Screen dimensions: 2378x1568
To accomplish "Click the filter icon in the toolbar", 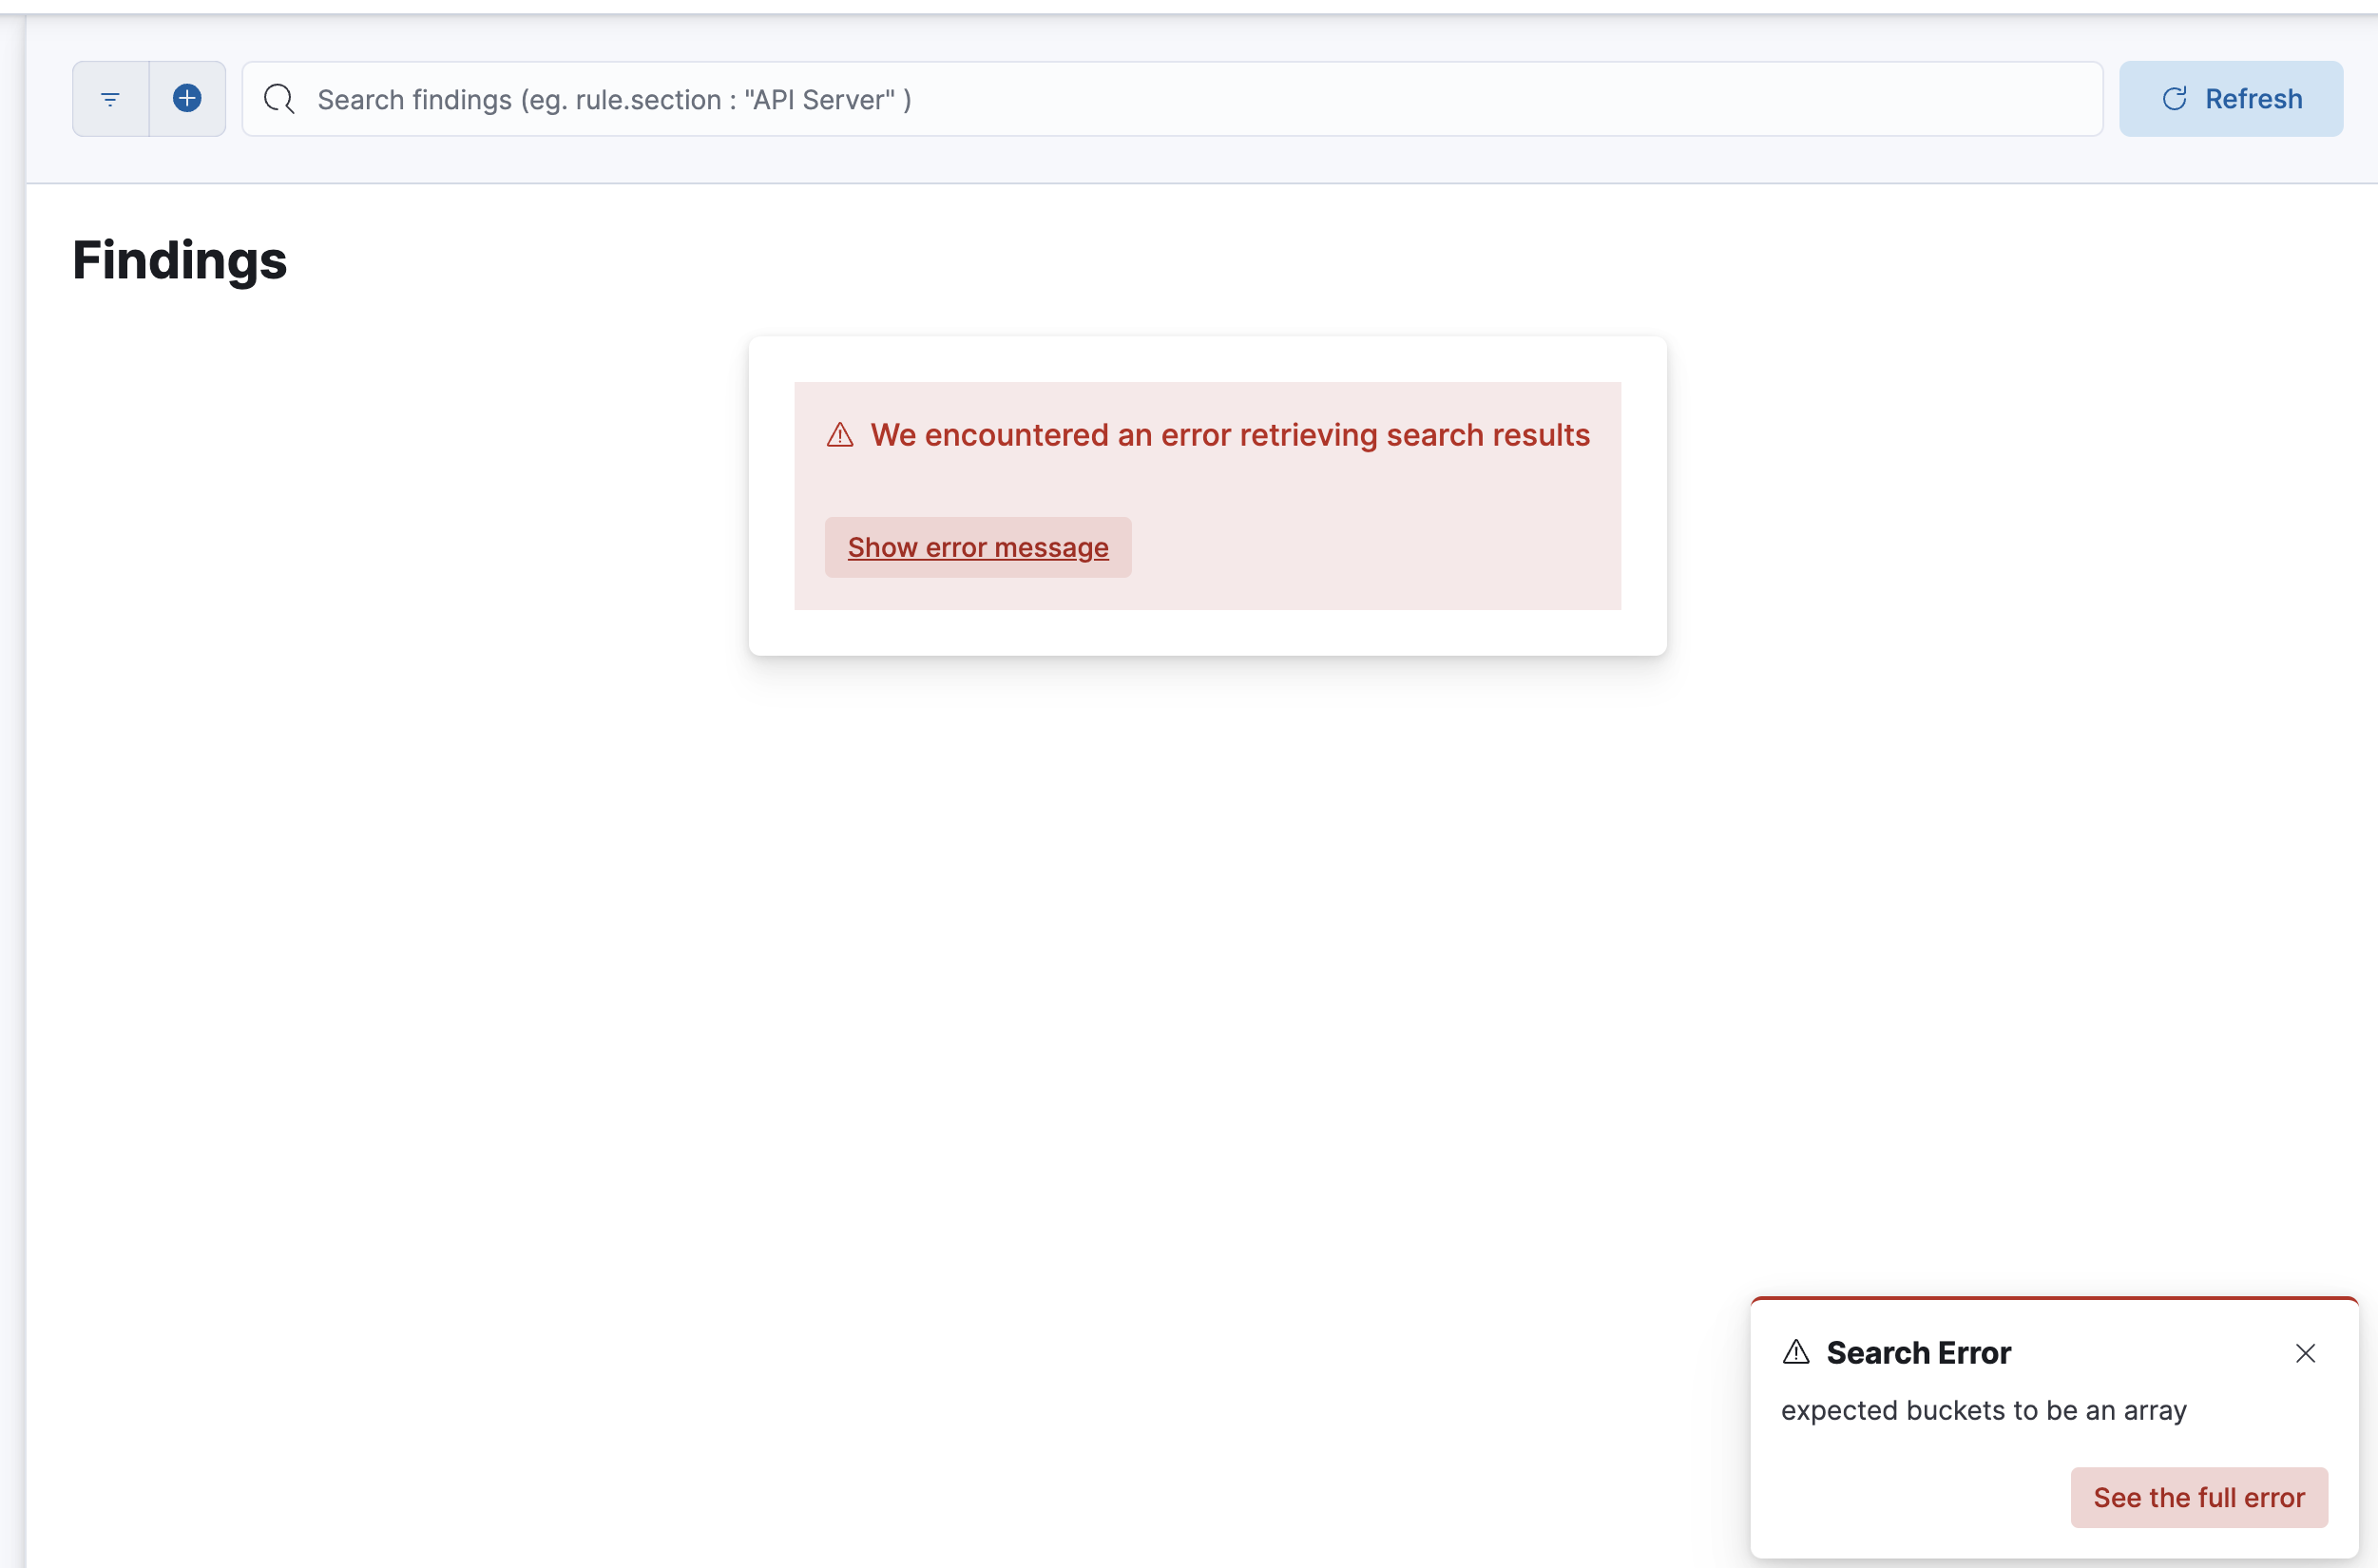I will click(x=110, y=98).
